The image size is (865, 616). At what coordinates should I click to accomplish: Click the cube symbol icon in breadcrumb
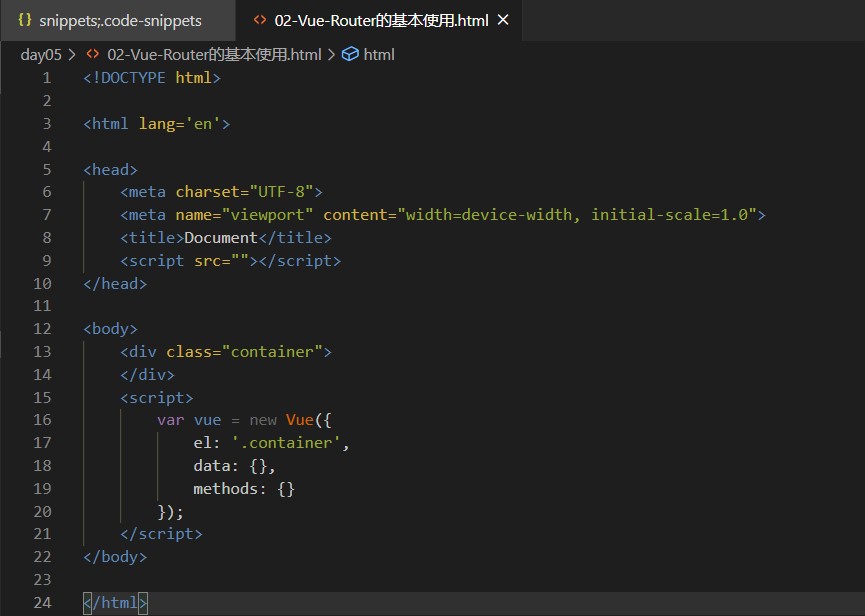(x=350, y=54)
